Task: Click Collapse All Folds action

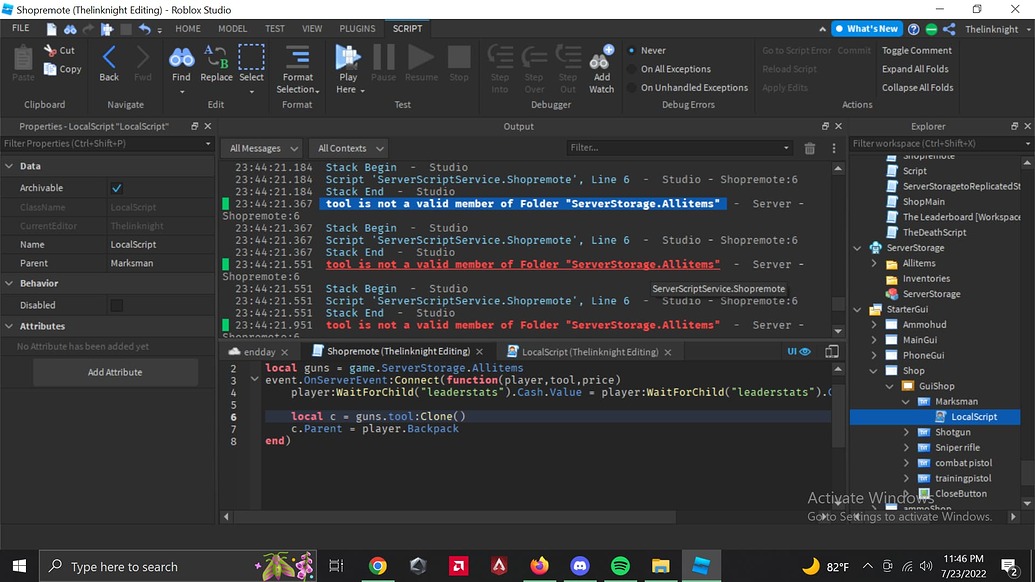Action: tap(918, 87)
